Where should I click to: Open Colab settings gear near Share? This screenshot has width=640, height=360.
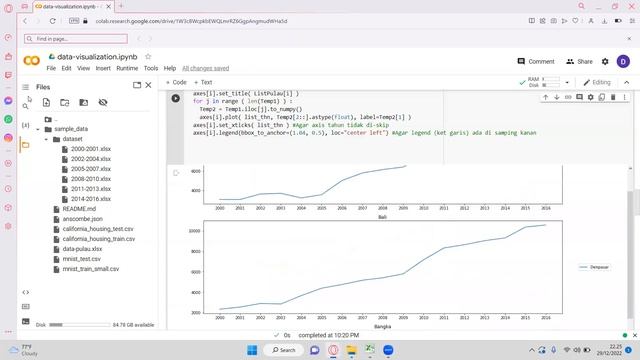point(605,62)
